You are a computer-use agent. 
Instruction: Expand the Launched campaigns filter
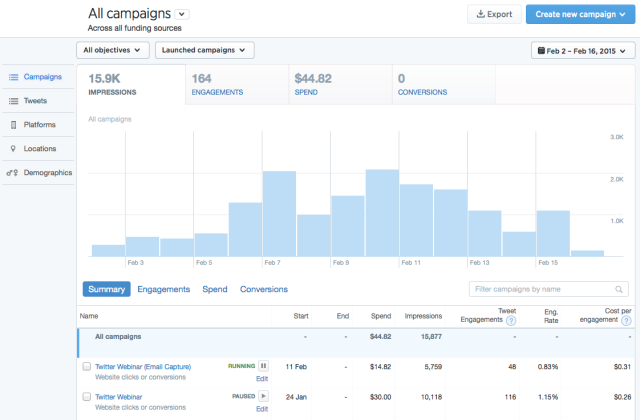(204, 49)
